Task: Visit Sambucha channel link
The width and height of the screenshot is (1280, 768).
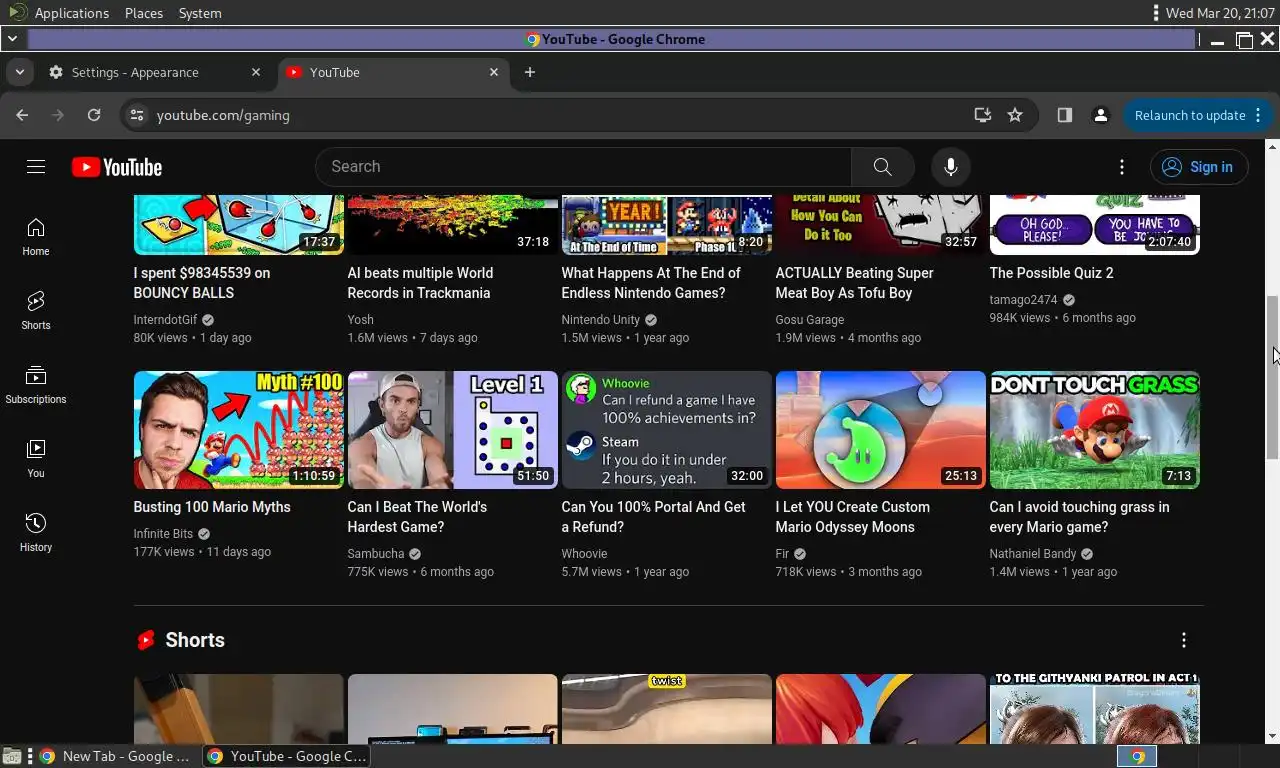Action: [376, 554]
